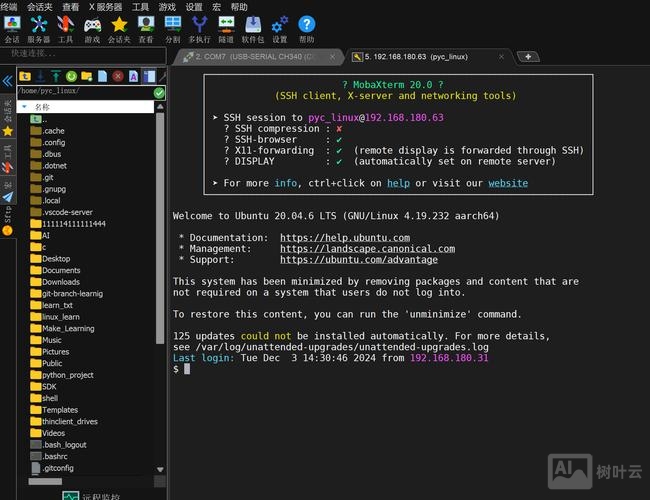Click the file list scroll-up arrow

pyautogui.click(x=160, y=107)
